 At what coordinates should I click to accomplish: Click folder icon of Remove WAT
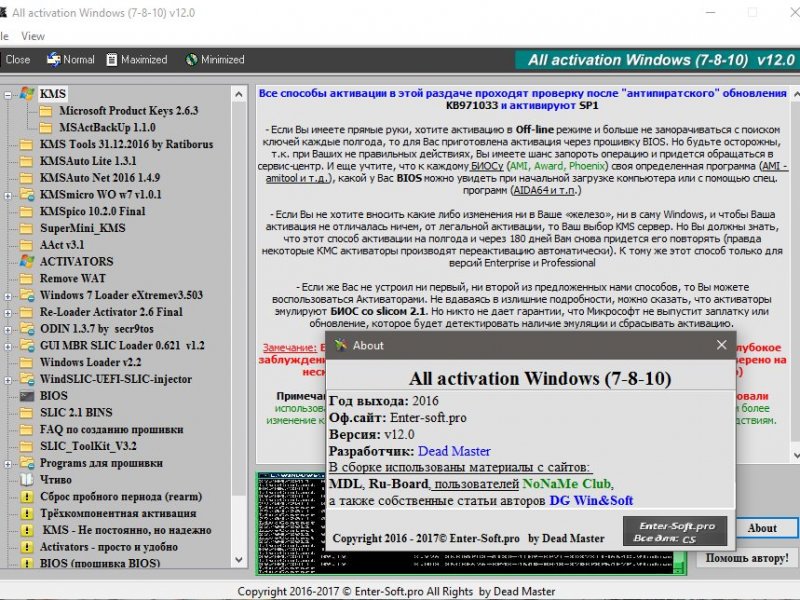[x=27, y=279]
